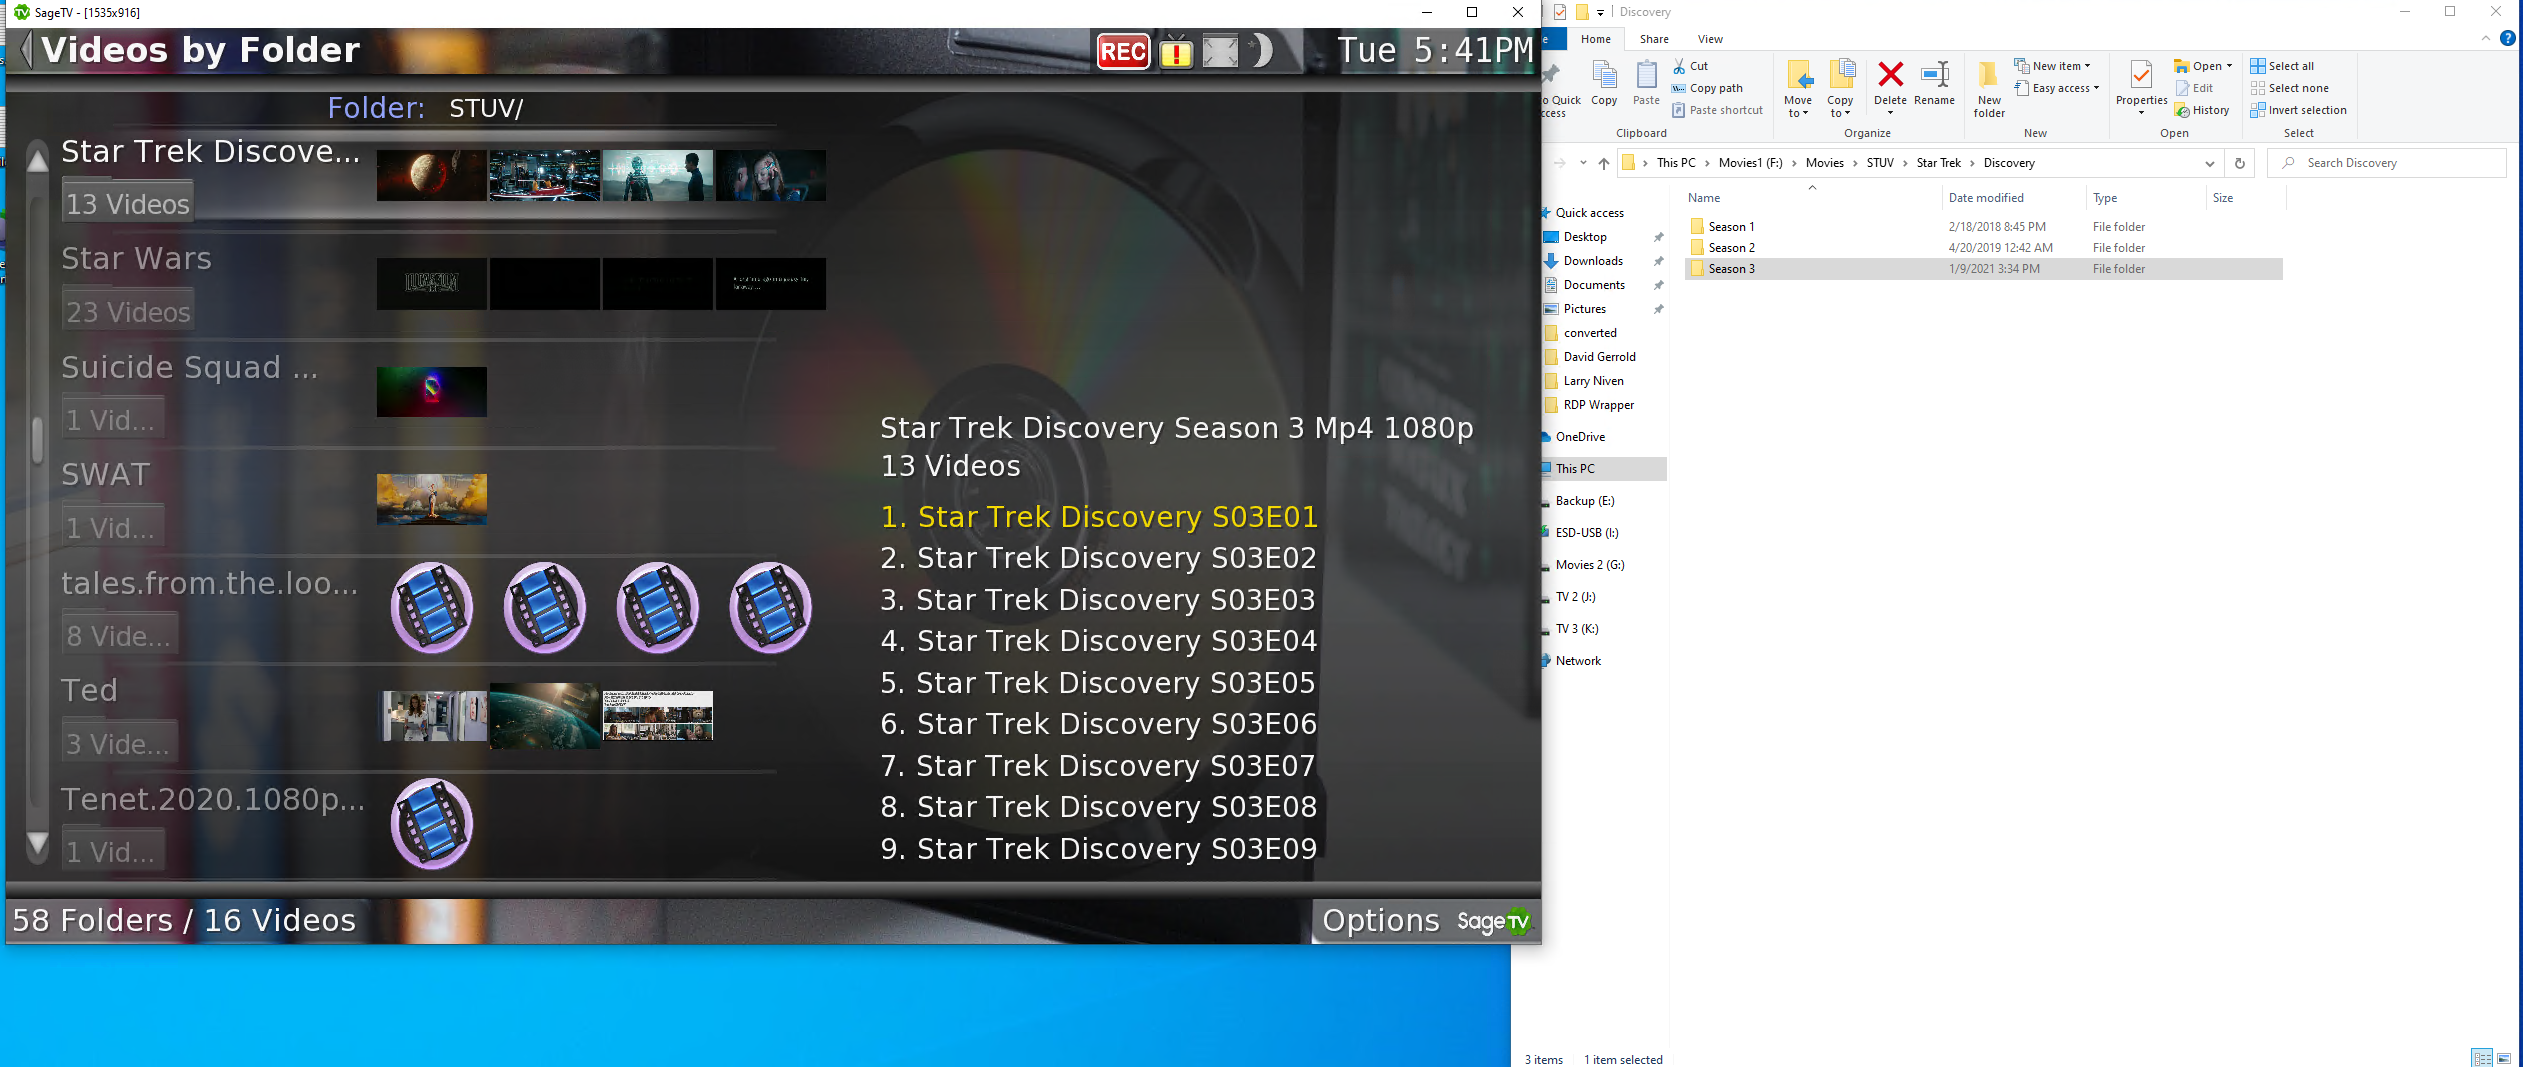The height and width of the screenshot is (1067, 2523).
Task: Open the Explorer Help question mark icon
Action: pyautogui.click(x=2508, y=38)
